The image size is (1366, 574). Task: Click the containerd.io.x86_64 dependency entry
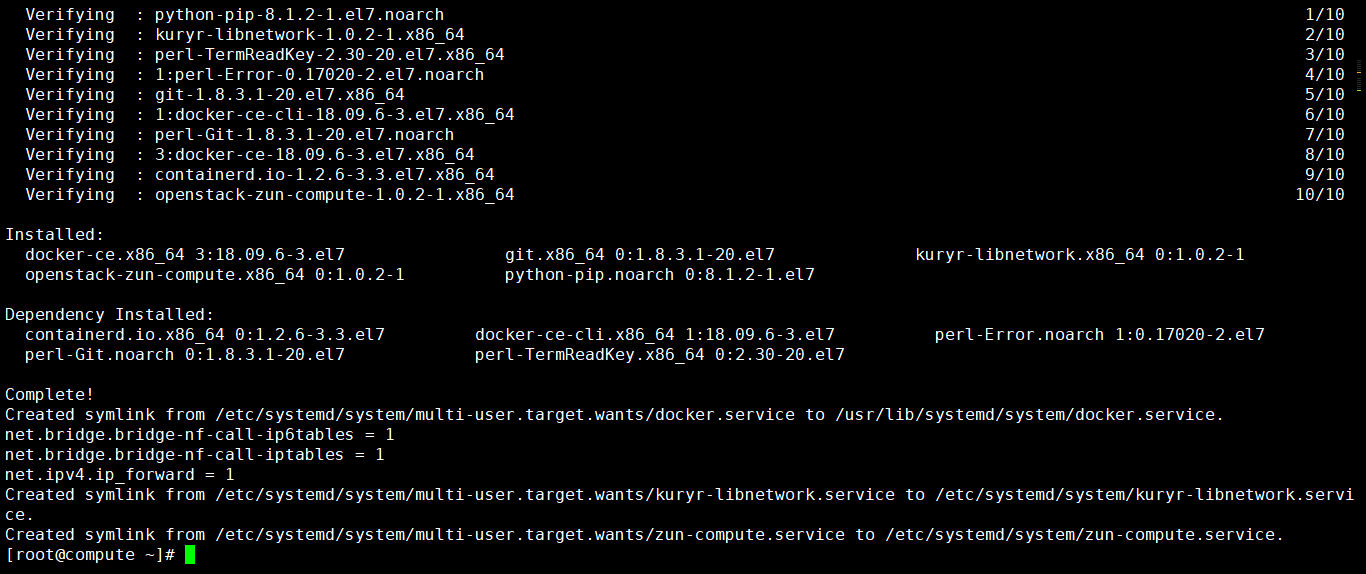[x=205, y=335]
